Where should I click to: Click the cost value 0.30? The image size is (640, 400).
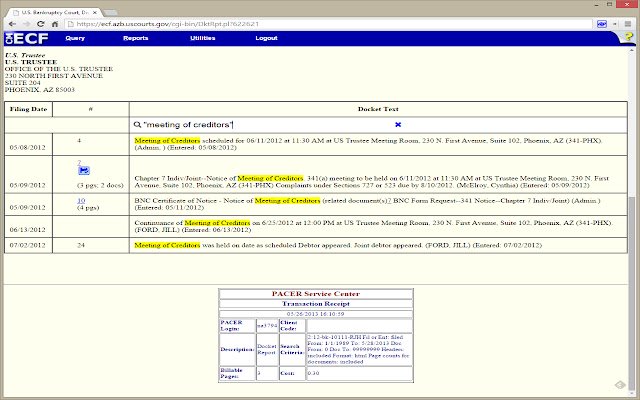coord(313,373)
